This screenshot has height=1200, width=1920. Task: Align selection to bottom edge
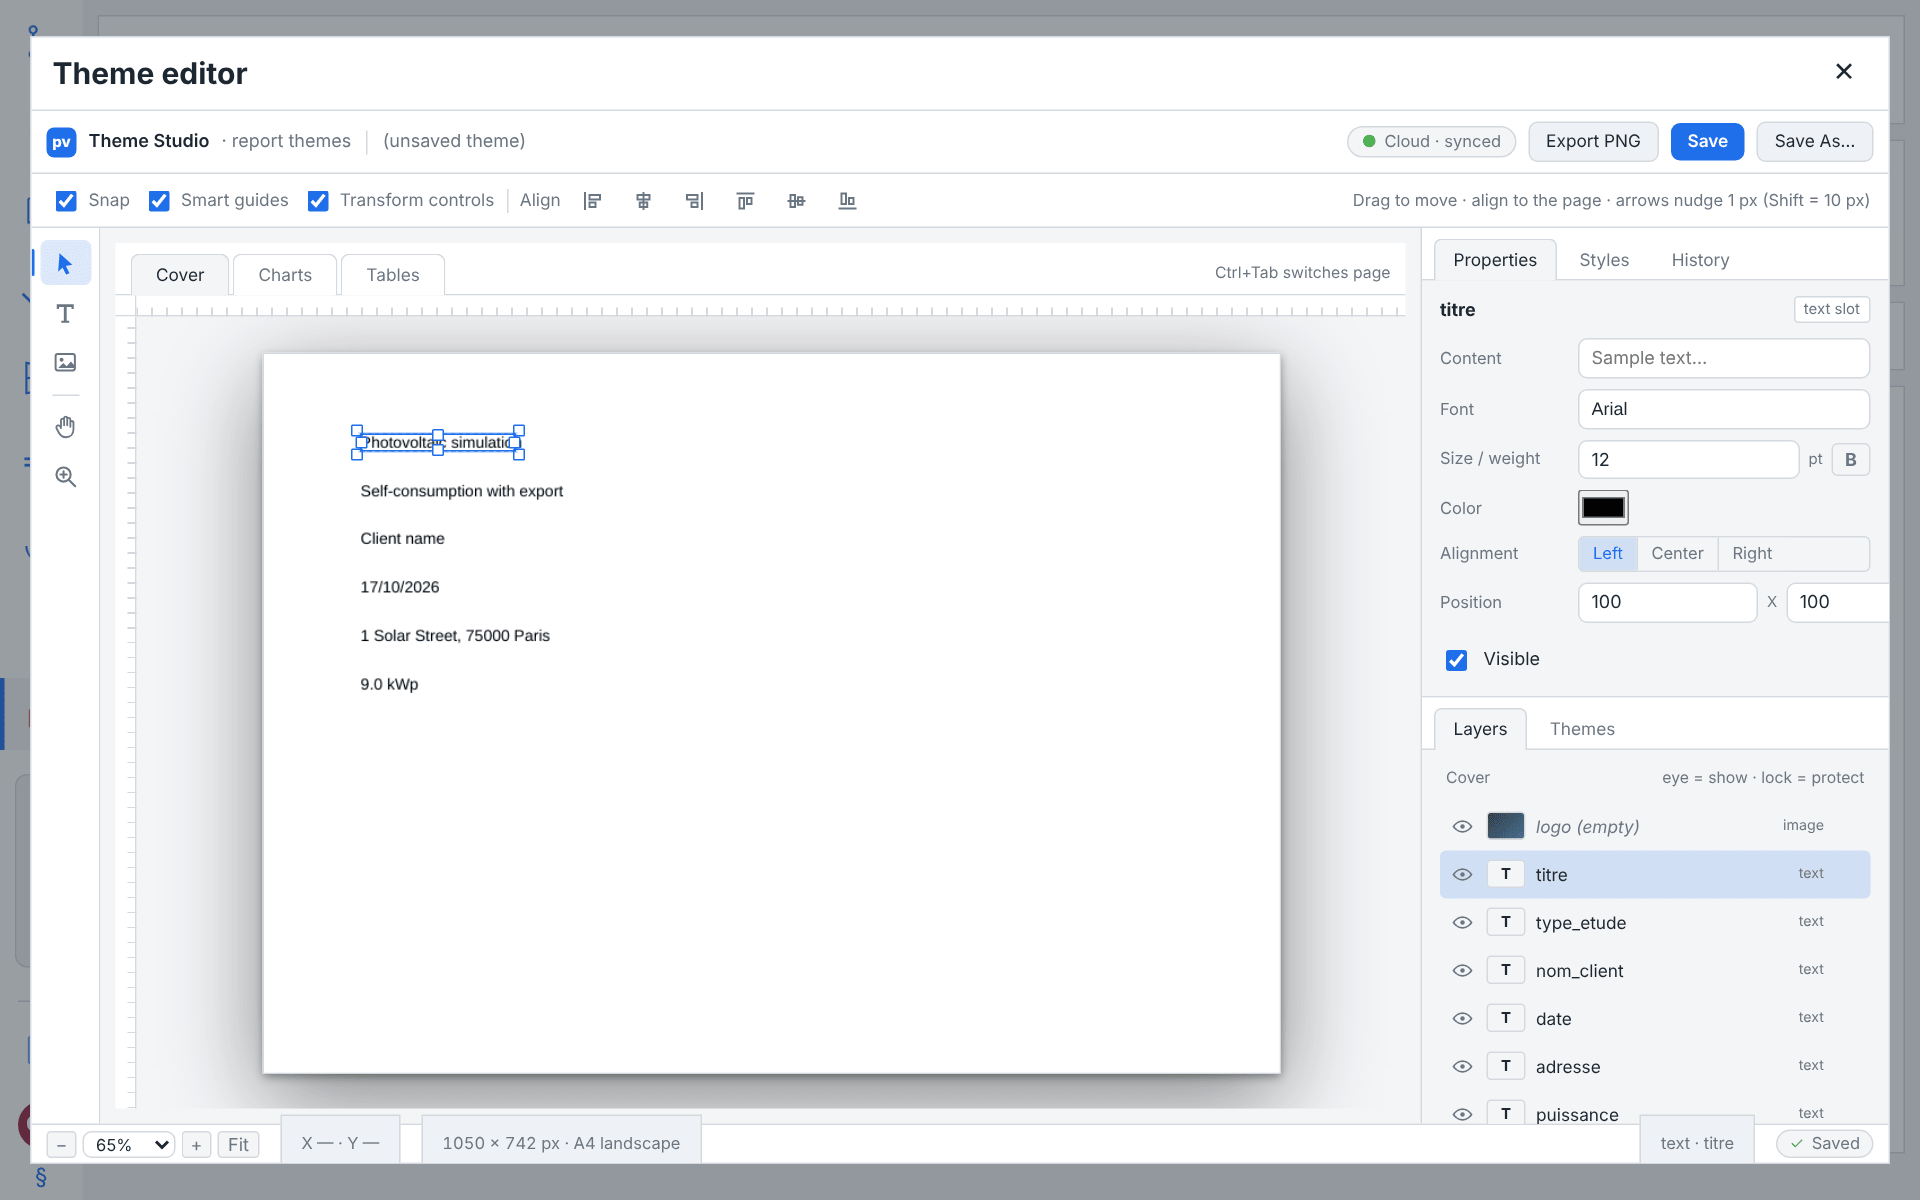point(848,201)
